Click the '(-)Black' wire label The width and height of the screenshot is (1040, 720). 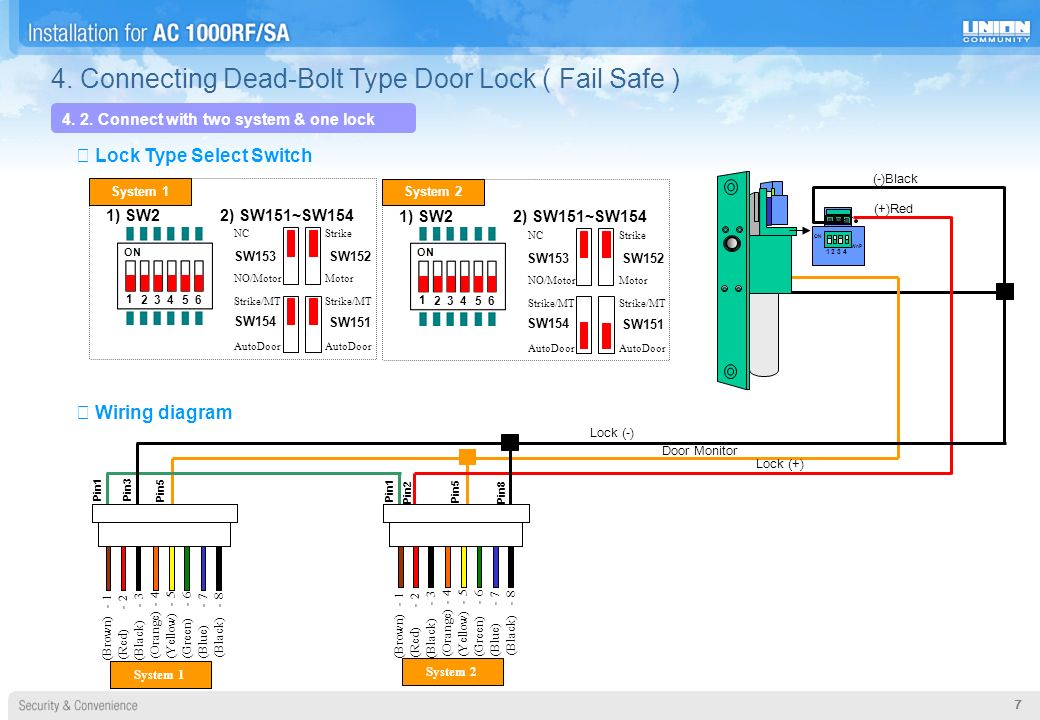click(895, 178)
